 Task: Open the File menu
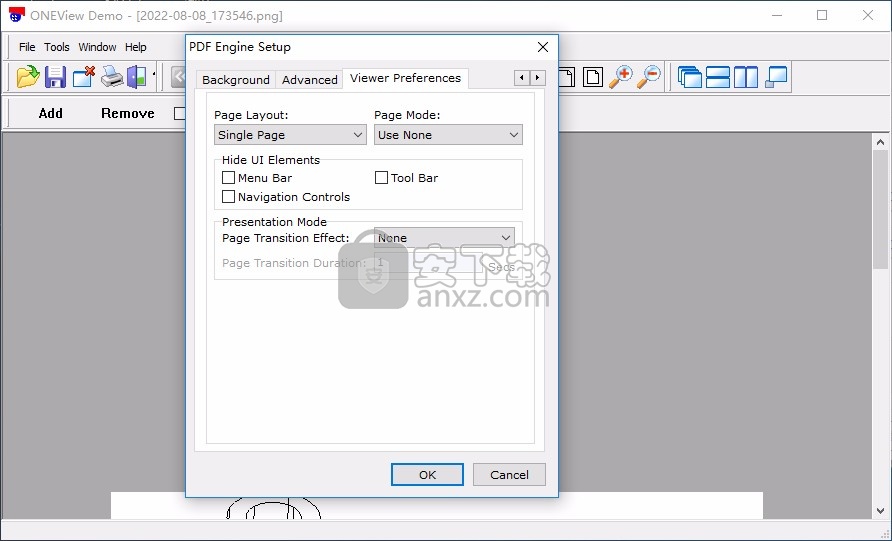27,47
